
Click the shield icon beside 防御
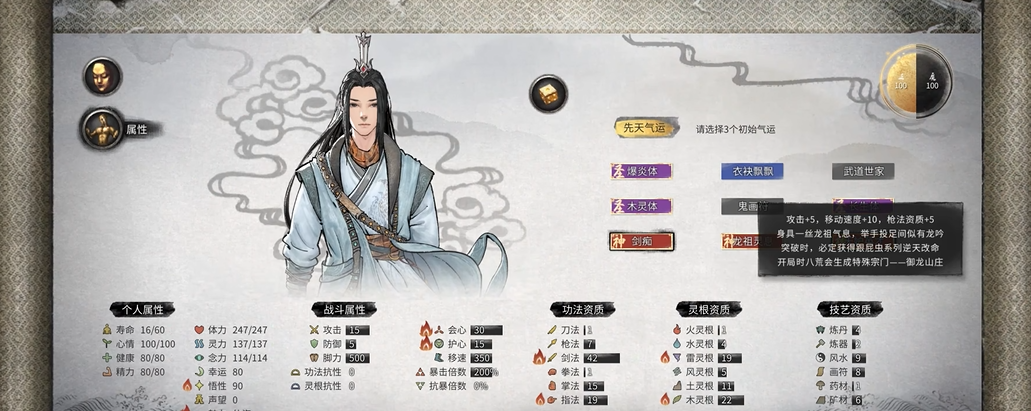pos(314,344)
